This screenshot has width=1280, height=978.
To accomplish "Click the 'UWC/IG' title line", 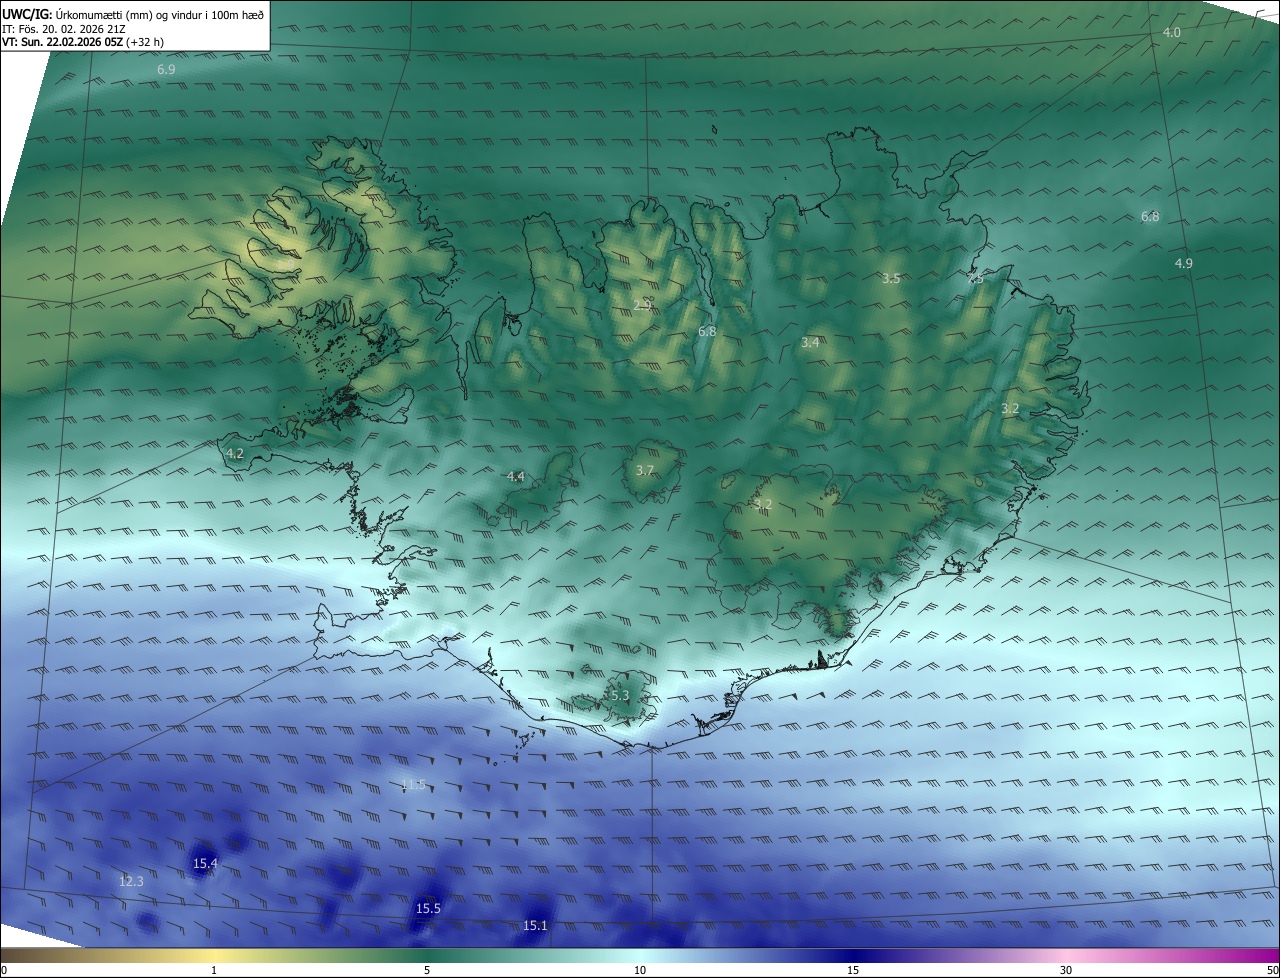I will coord(133,14).
